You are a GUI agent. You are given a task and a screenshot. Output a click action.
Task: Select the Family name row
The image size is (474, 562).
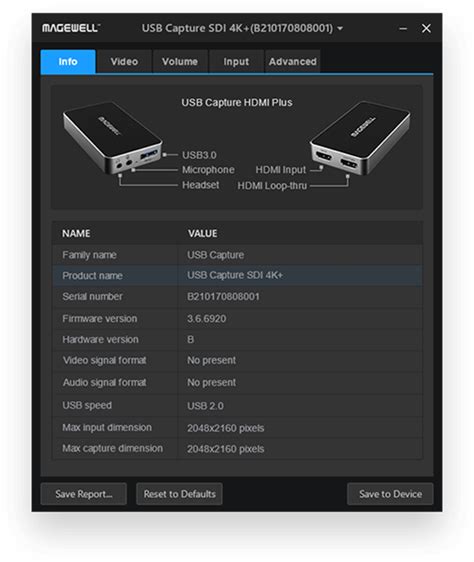click(237, 255)
